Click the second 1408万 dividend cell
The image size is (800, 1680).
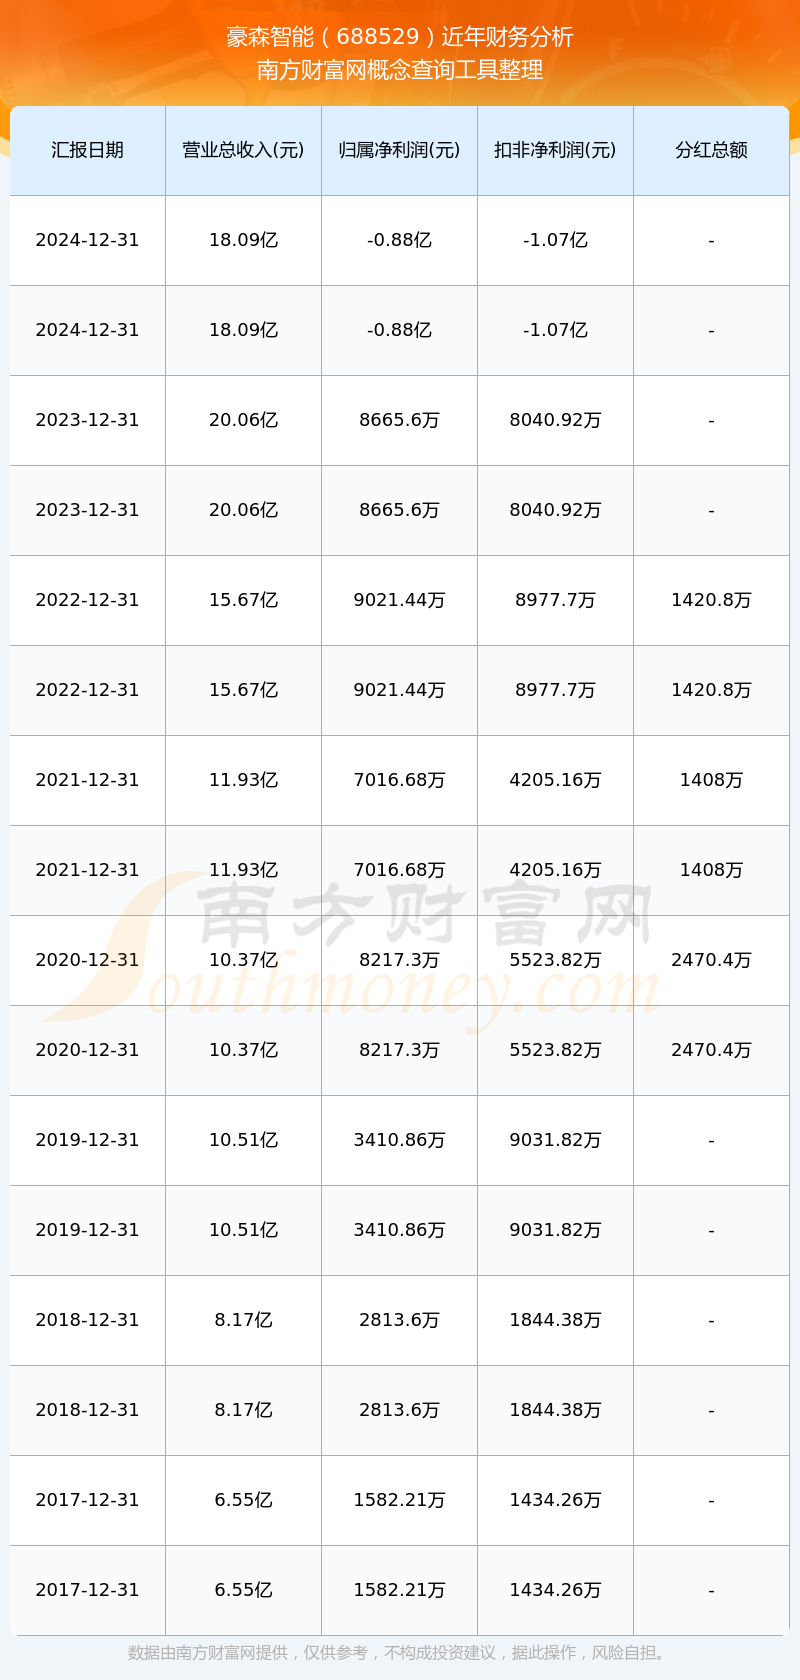(x=711, y=870)
